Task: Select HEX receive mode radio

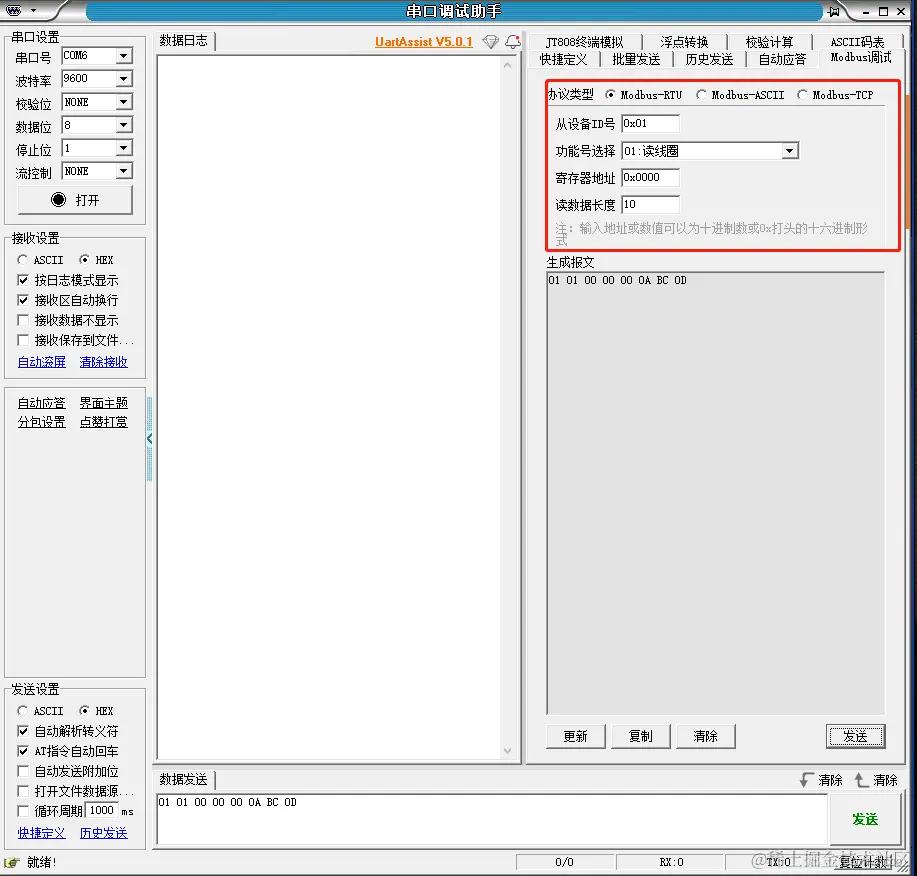Action: pyautogui.click(x=84, y=260)
